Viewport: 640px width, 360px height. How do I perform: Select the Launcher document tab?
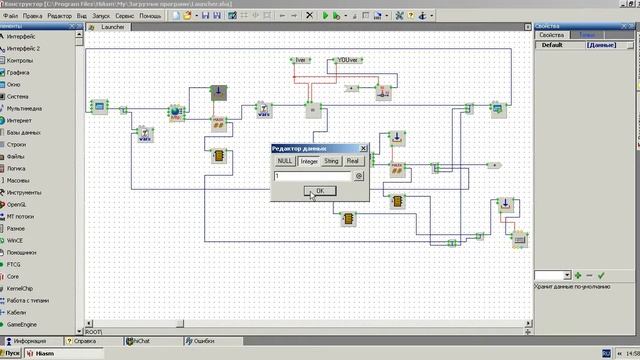coord(109,27)
